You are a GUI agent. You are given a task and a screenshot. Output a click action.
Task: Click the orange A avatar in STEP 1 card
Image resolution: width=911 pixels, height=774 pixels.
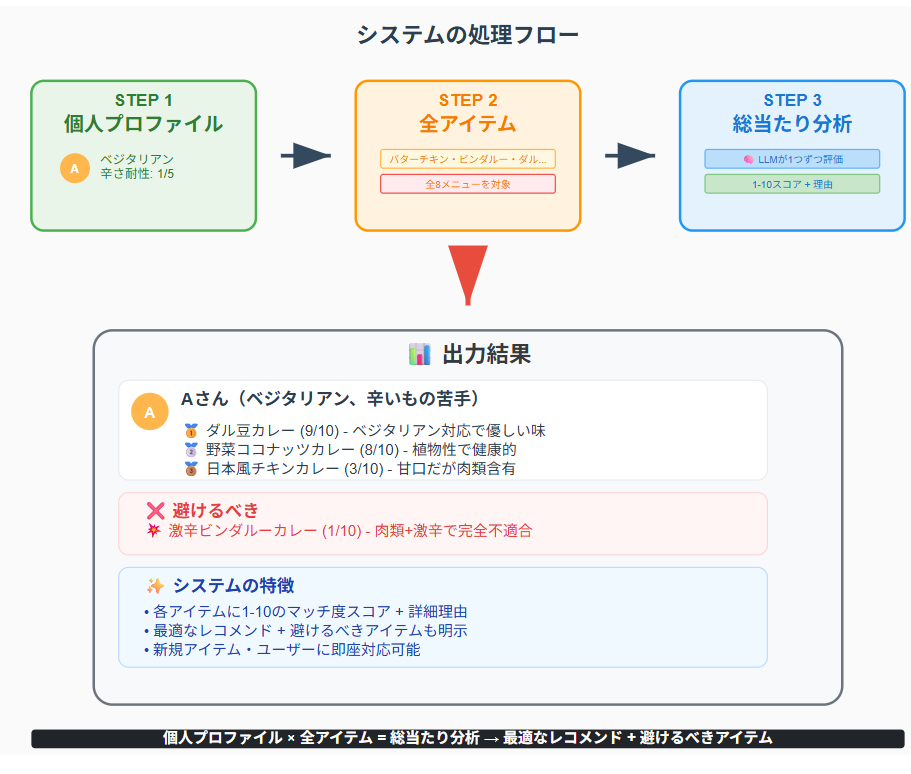tap(75, 169)
